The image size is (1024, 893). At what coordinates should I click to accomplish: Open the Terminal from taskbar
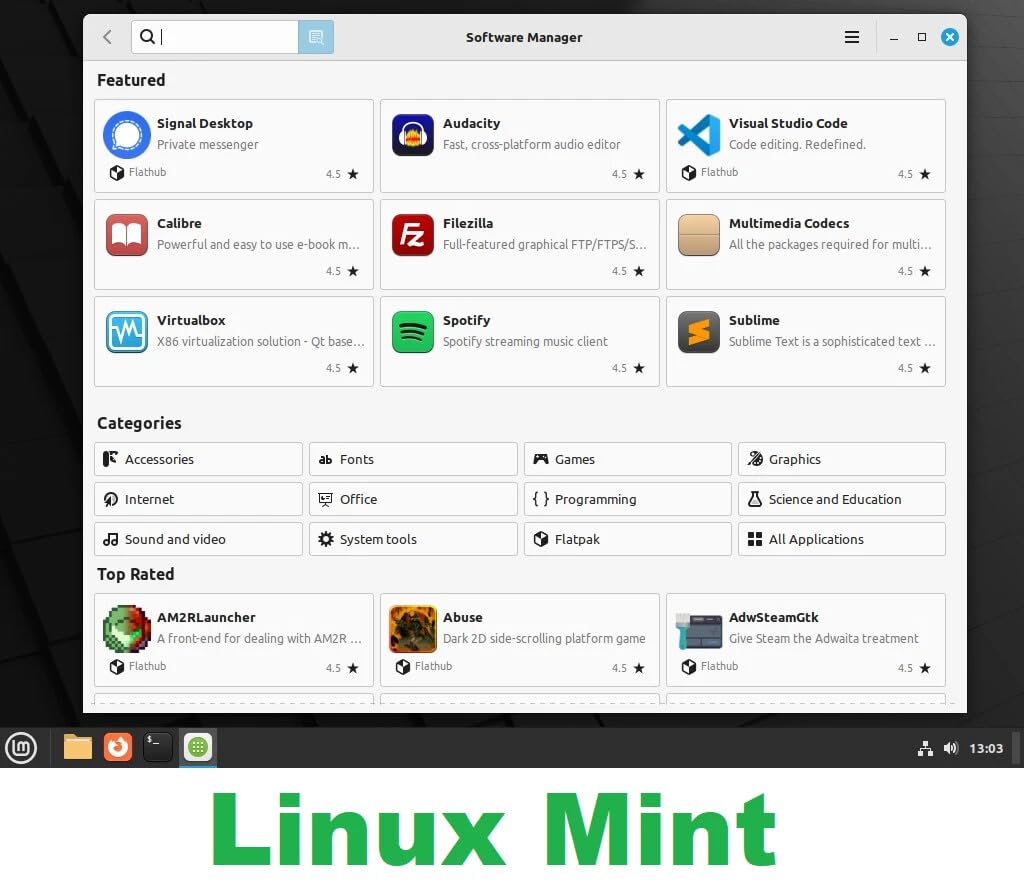(x=157, y=747)
